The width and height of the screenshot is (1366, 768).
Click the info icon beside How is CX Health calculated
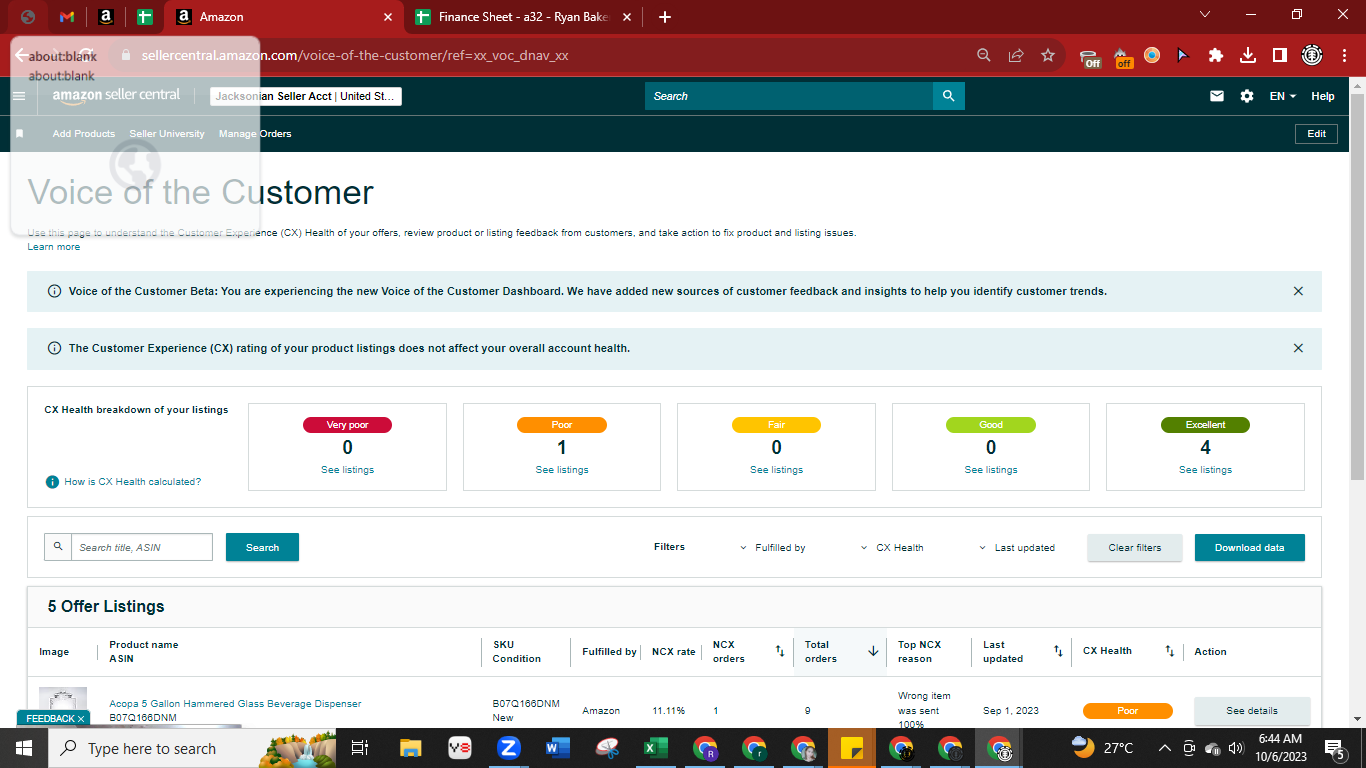[x=53, y=482]
